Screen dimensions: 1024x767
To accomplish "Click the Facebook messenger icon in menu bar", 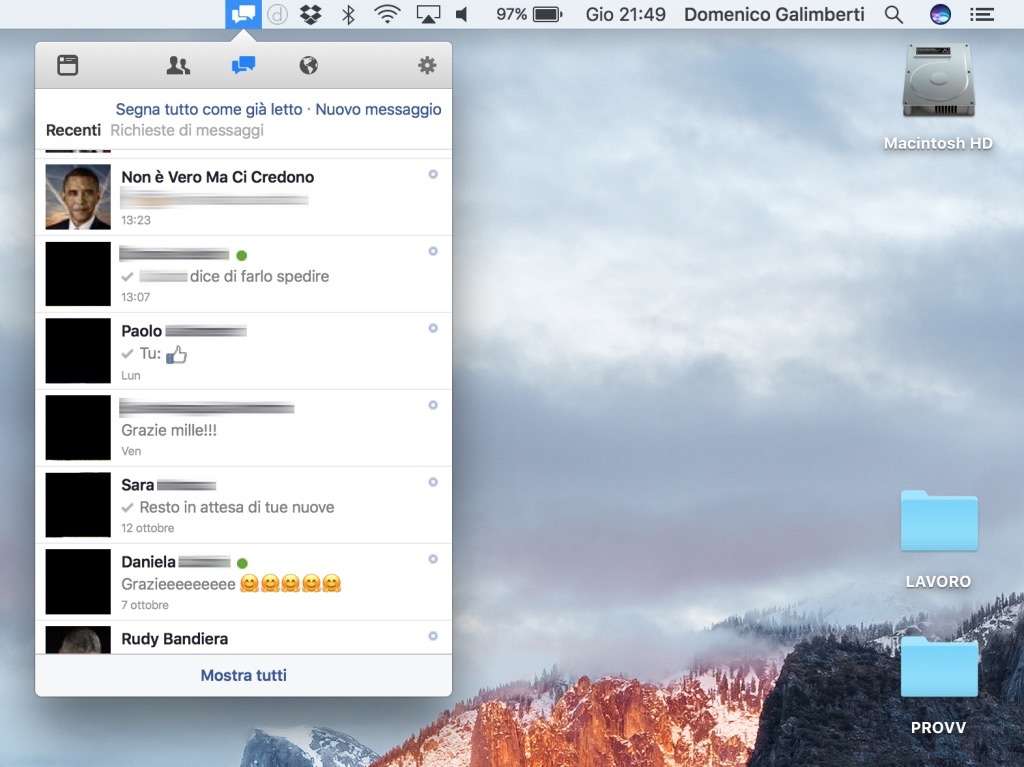I will (243, 14).
